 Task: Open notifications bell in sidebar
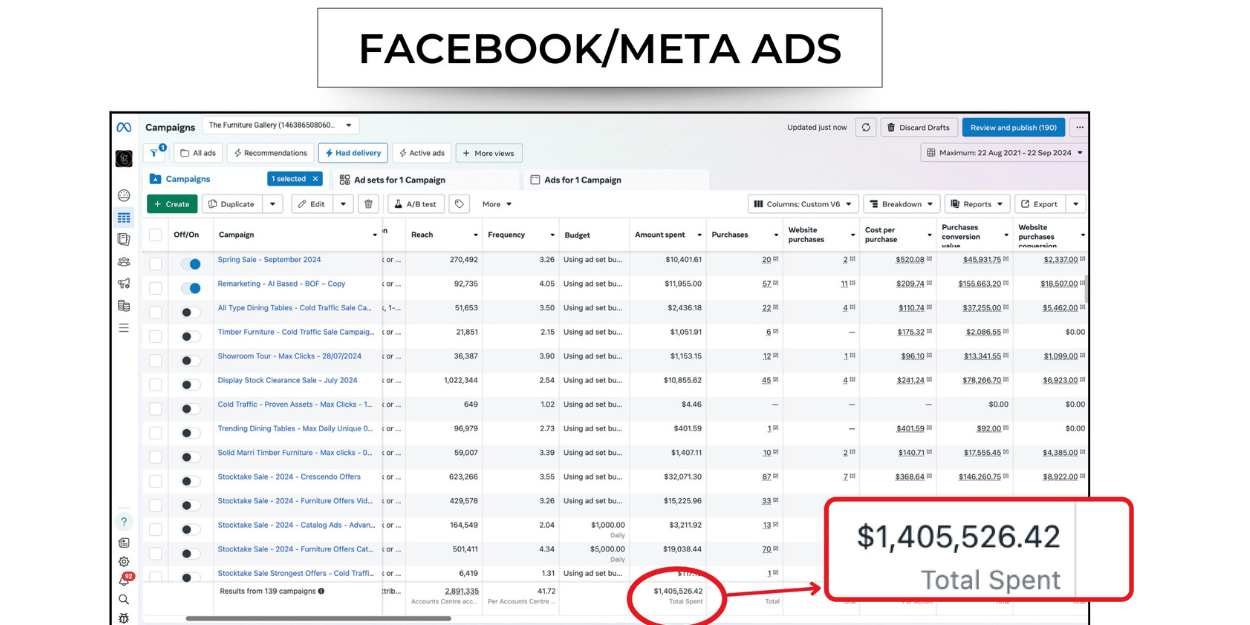point(124,580)
